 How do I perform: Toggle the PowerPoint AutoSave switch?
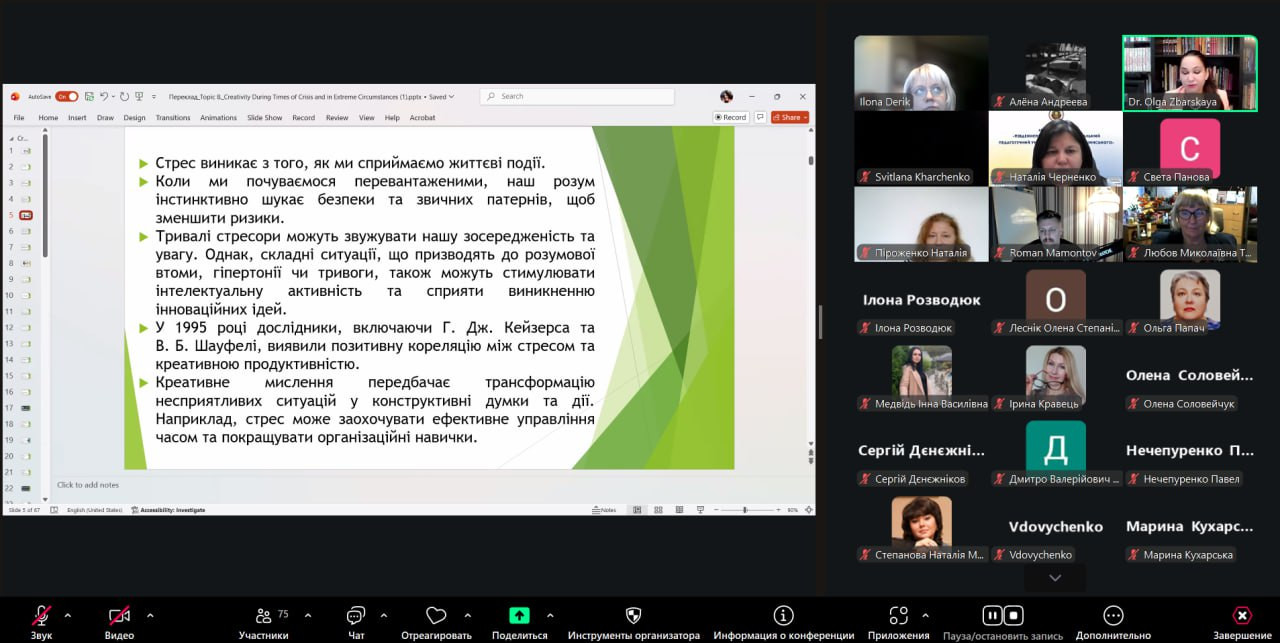[66, 97]
